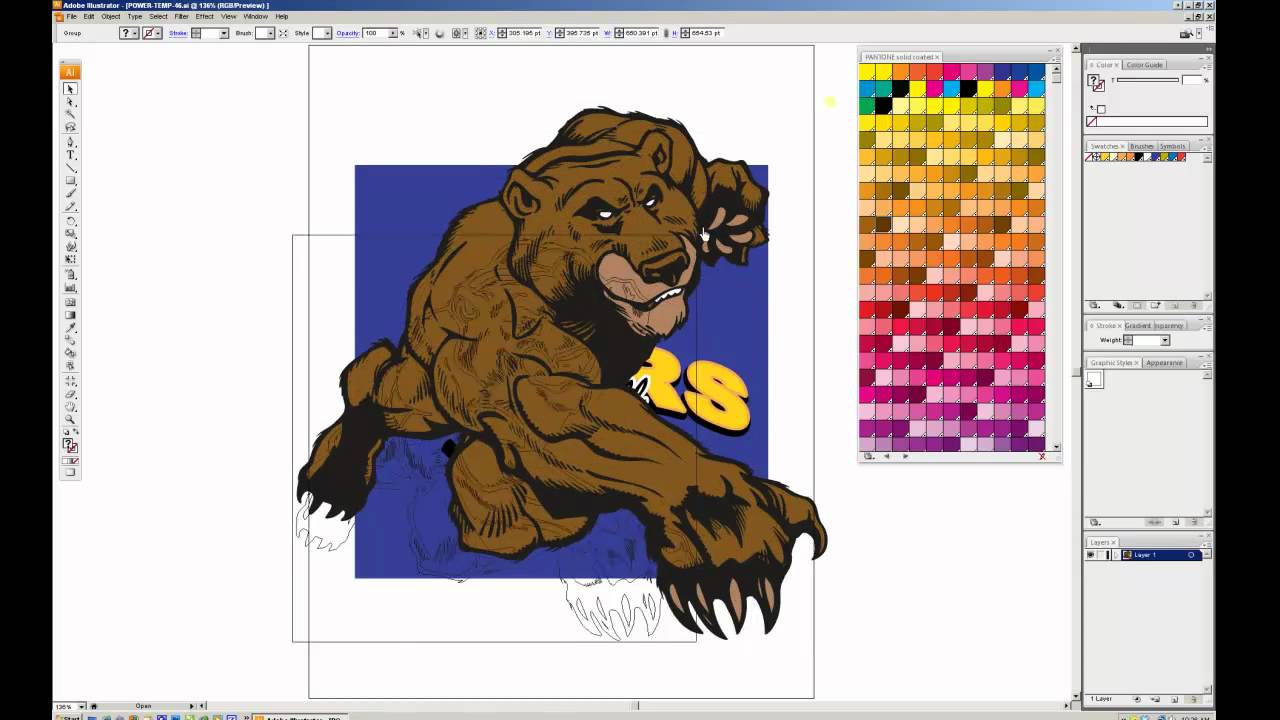Select the Selection arrow tool
Image resolution: width=1280 pixels, height=720 pixels.
[x=70, y=88]
